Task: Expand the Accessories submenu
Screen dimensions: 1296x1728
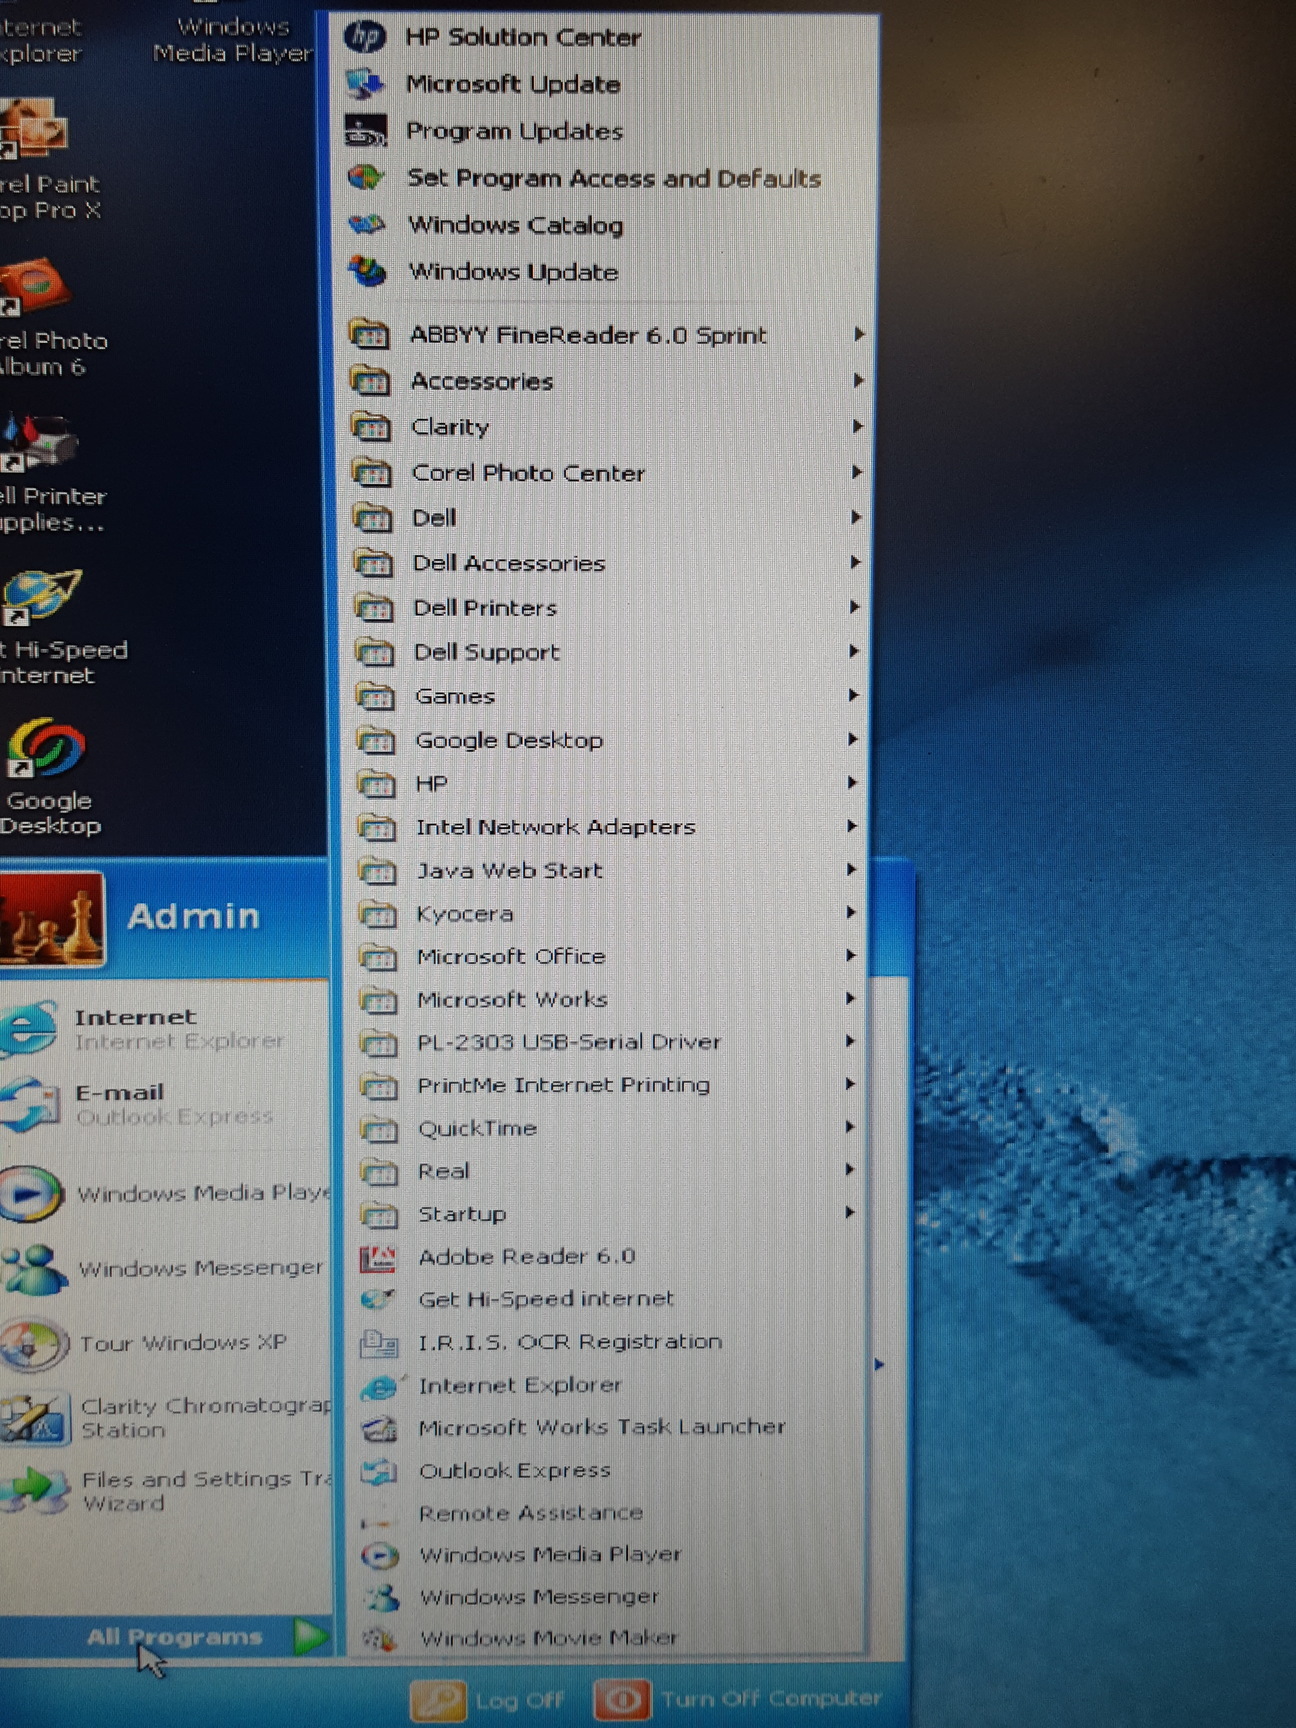Action: pos(608,381)
